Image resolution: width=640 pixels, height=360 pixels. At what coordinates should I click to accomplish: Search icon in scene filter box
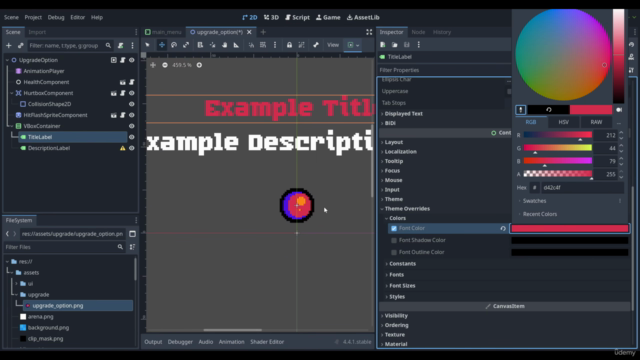[x=108, y=46]
